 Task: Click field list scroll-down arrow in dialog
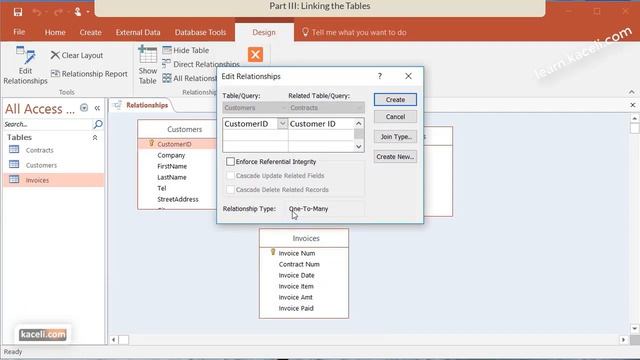coord(359,147)
